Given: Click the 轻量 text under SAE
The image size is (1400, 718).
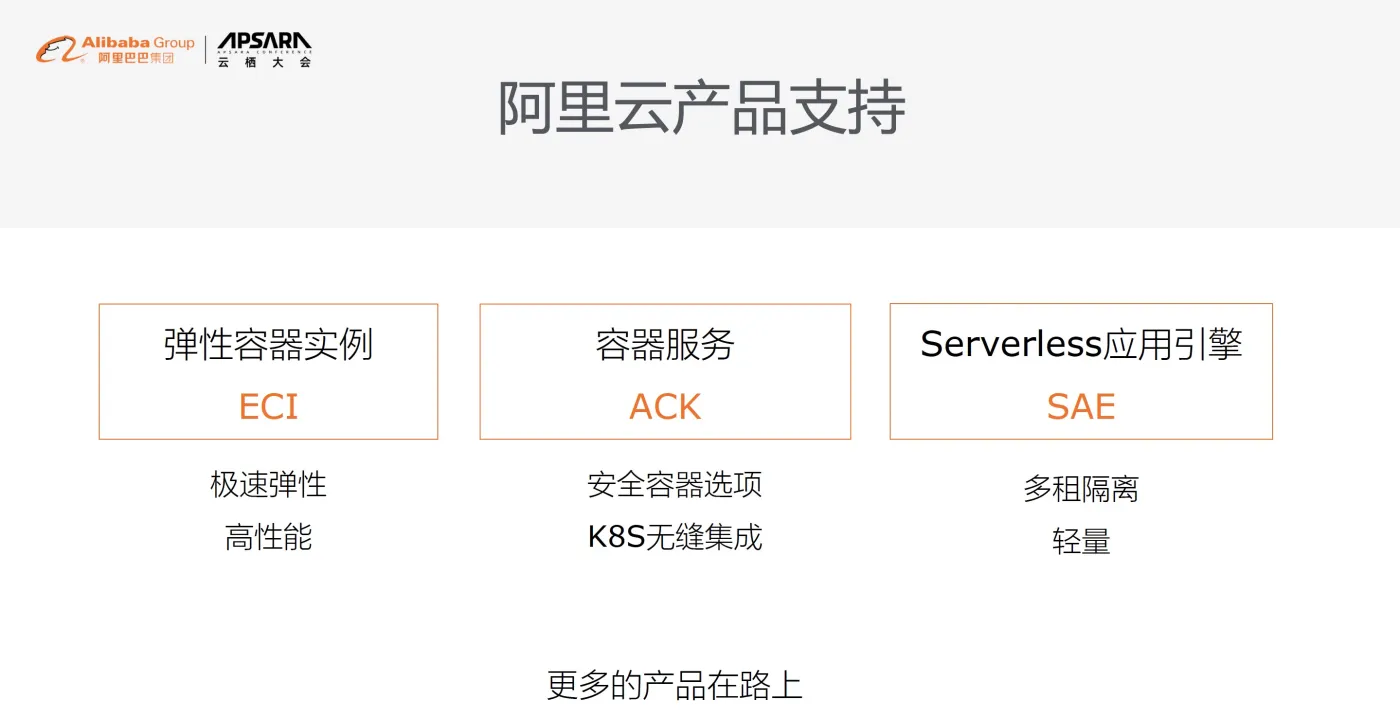Looking at the screenshot, I should pyautogui.click(x=1081, y=542).
